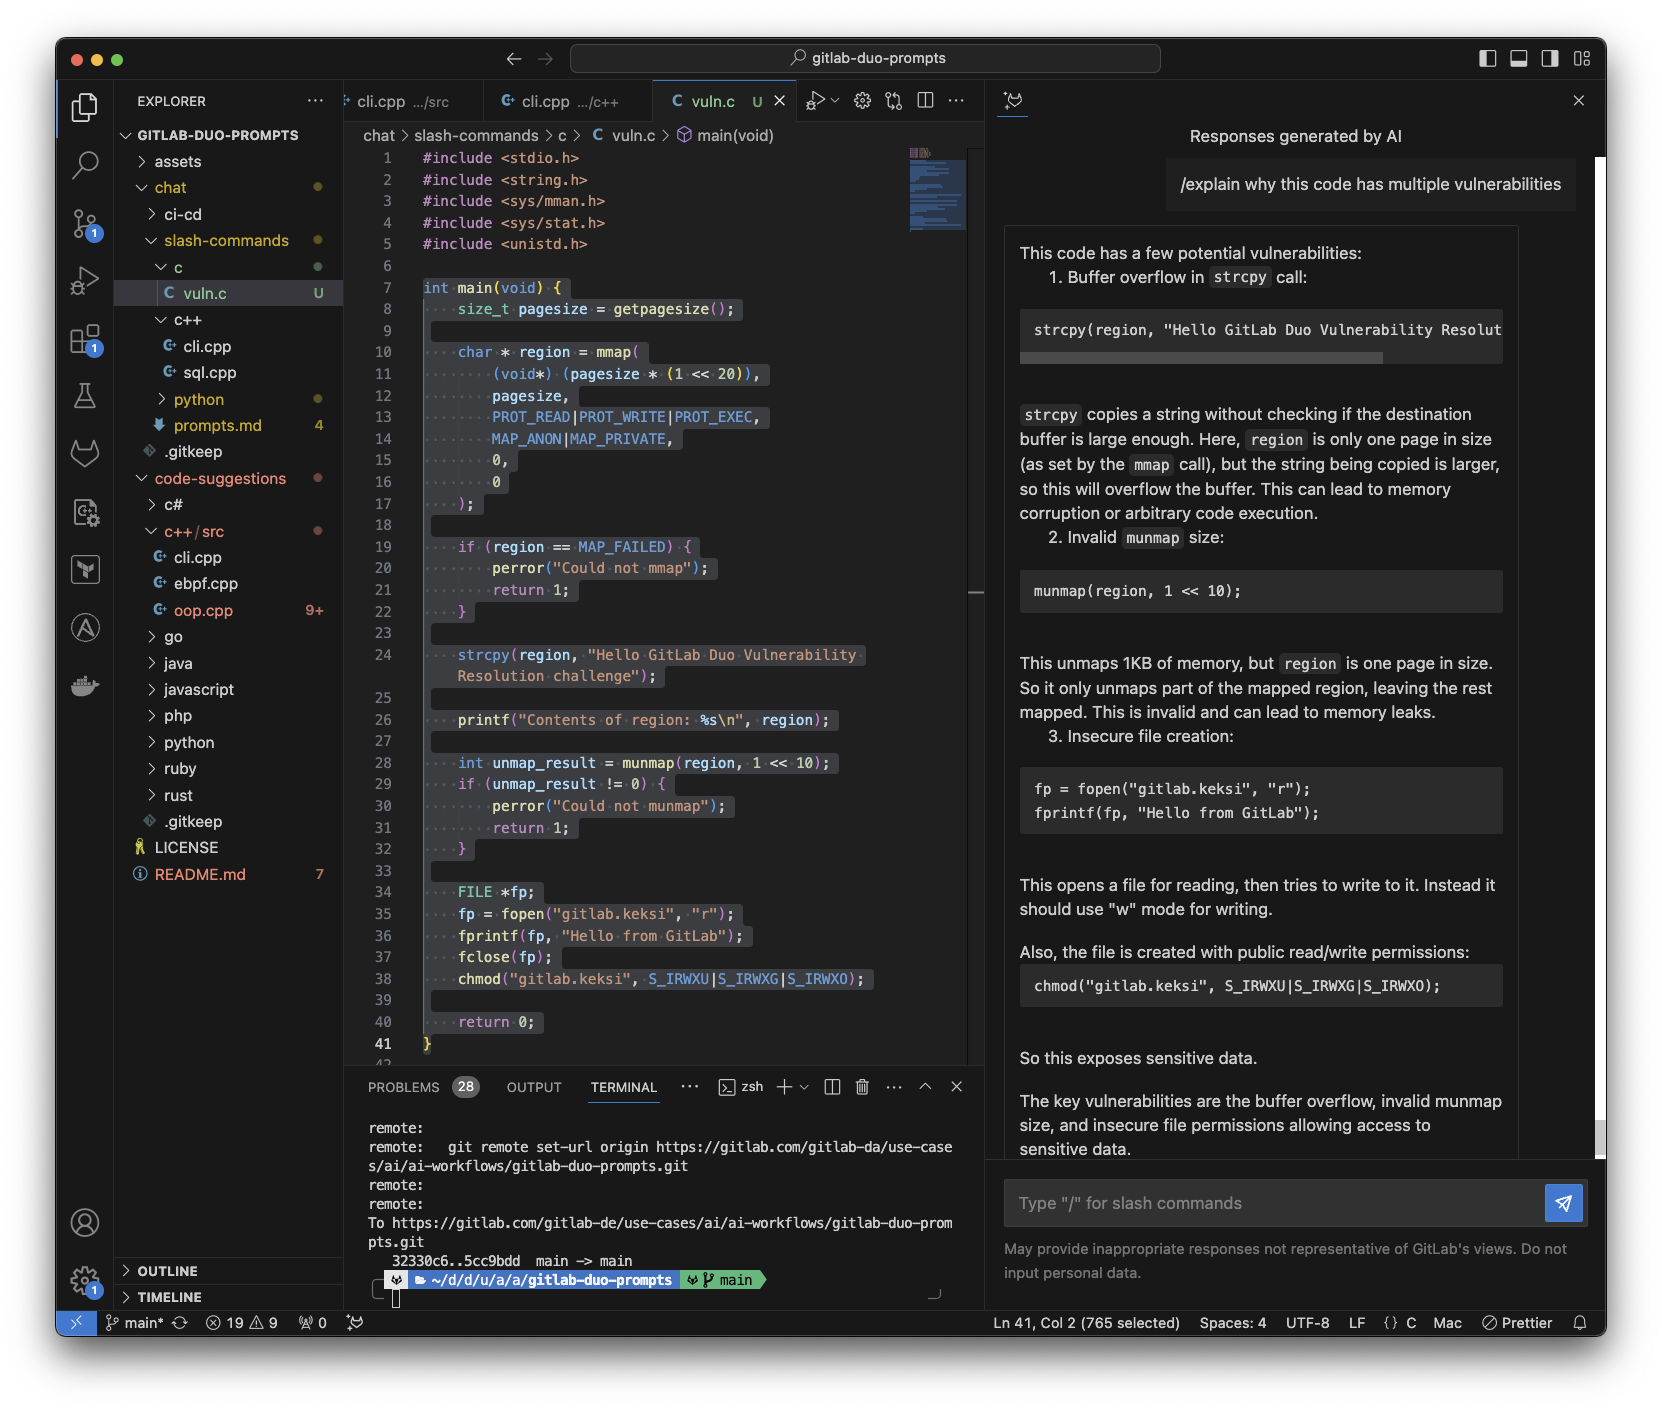Split the editor to the right

(x=925, y=100)
